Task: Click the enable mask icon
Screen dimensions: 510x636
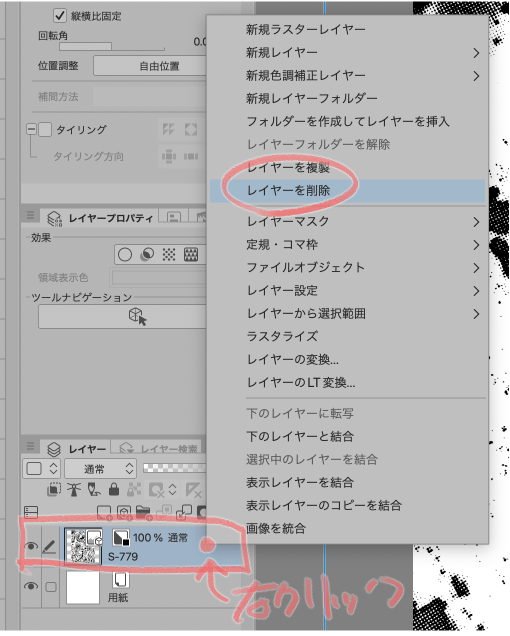Action: [156, 490]
